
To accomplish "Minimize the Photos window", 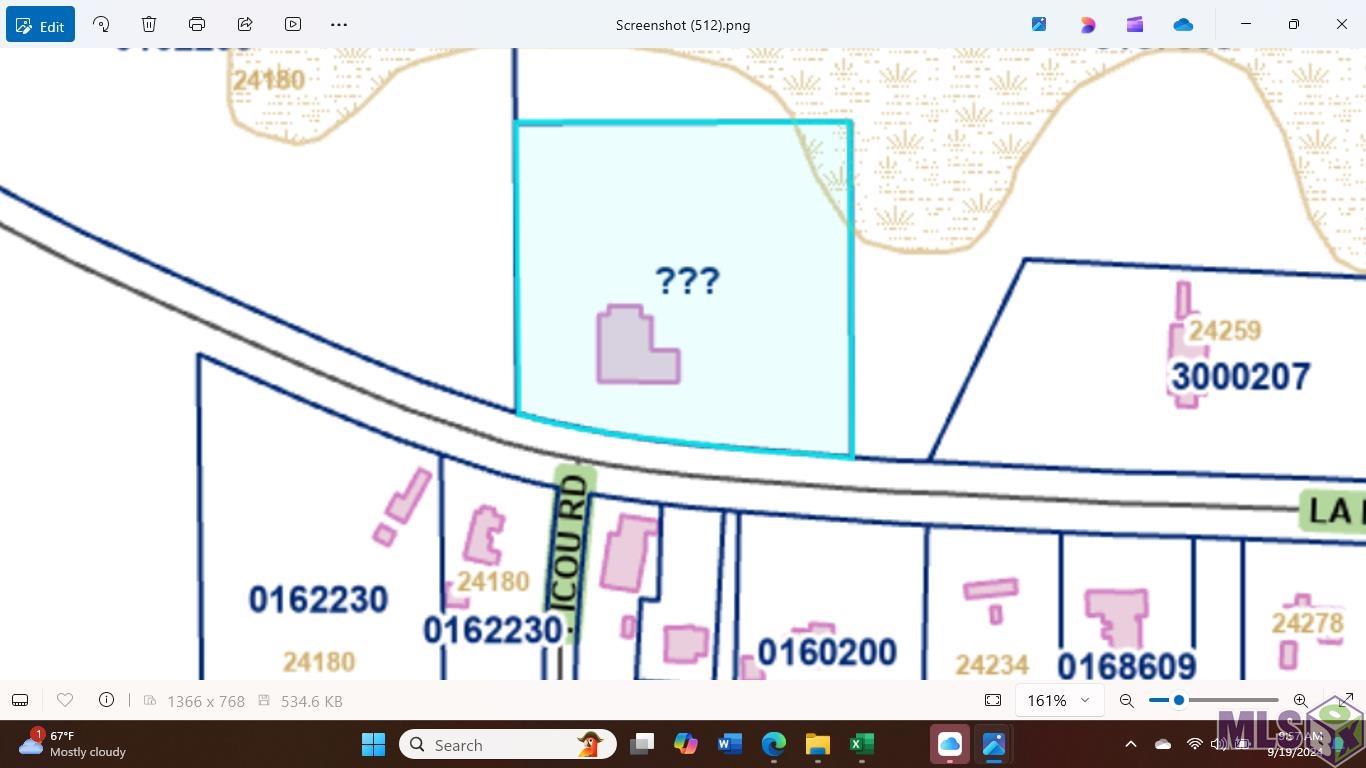I will coord(1246,24).
